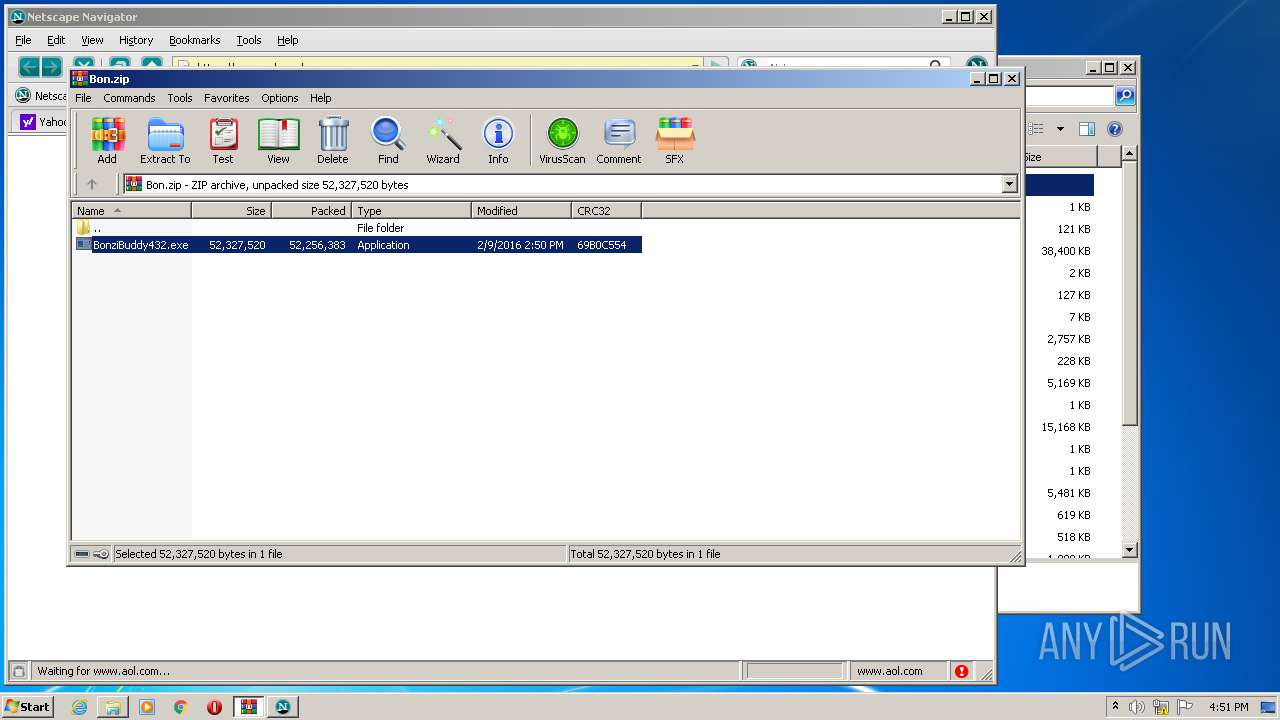Viewport: 1280px width, 720px height.
Task: Open the WinRAR Tools menu
Action: [180, 98]
